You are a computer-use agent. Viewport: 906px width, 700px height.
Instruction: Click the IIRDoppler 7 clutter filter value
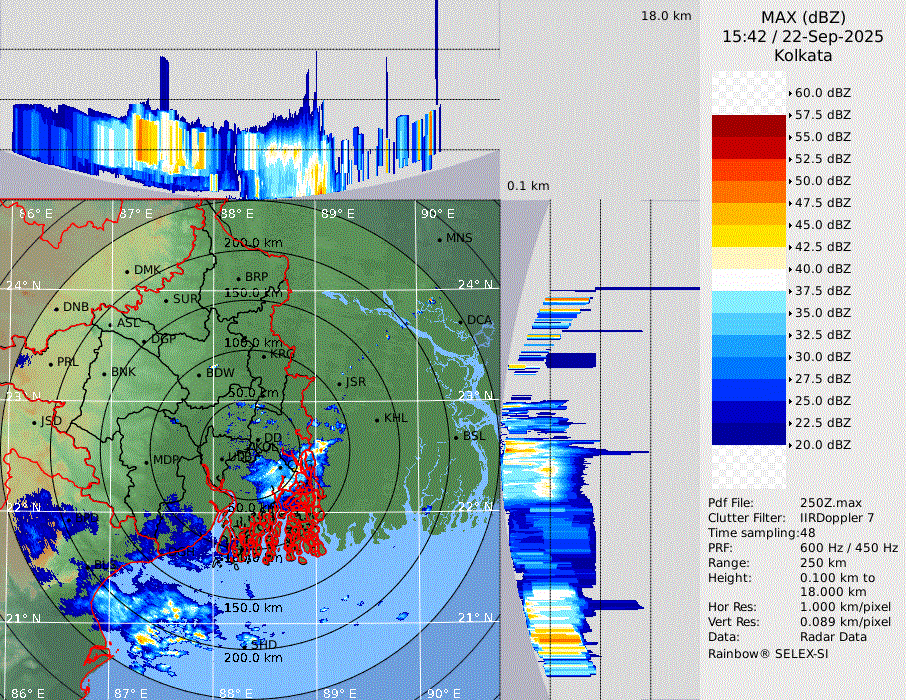click(x=838, y=518)
